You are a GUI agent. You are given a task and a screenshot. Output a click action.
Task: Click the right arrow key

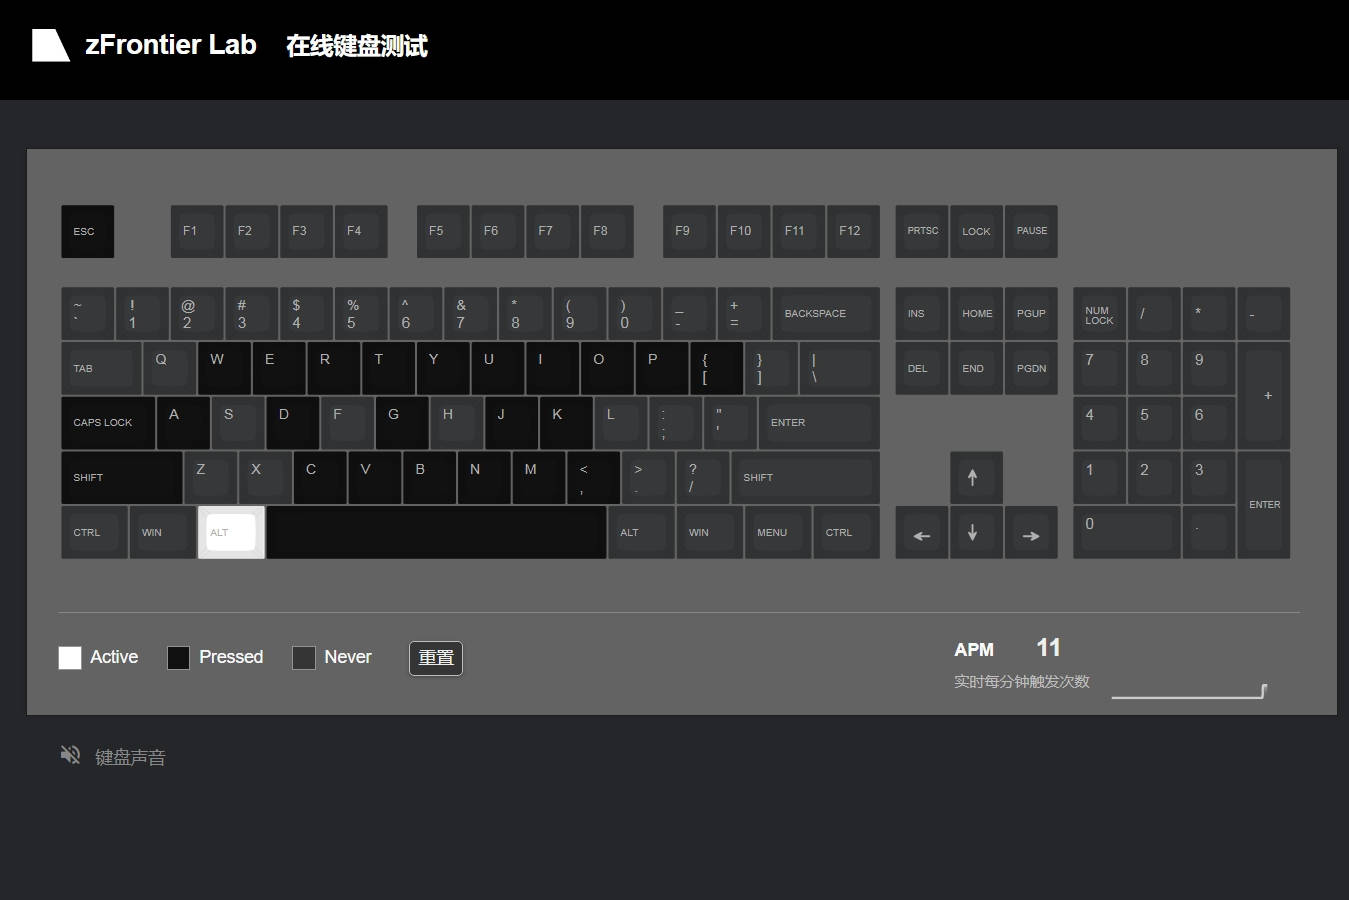tap(1031, 532)
